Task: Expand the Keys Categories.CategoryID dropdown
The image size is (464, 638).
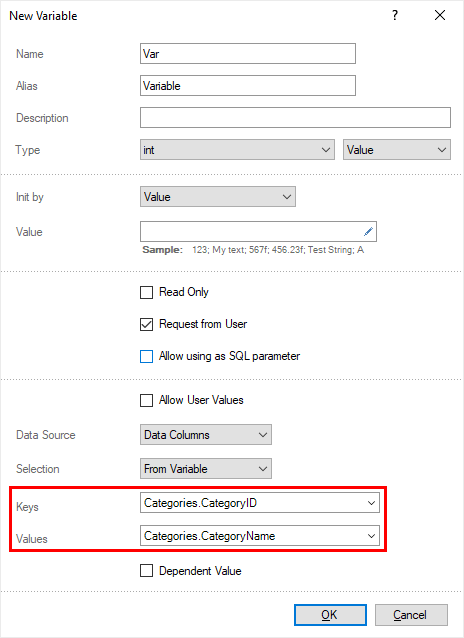Action: (x=260, y=503)
